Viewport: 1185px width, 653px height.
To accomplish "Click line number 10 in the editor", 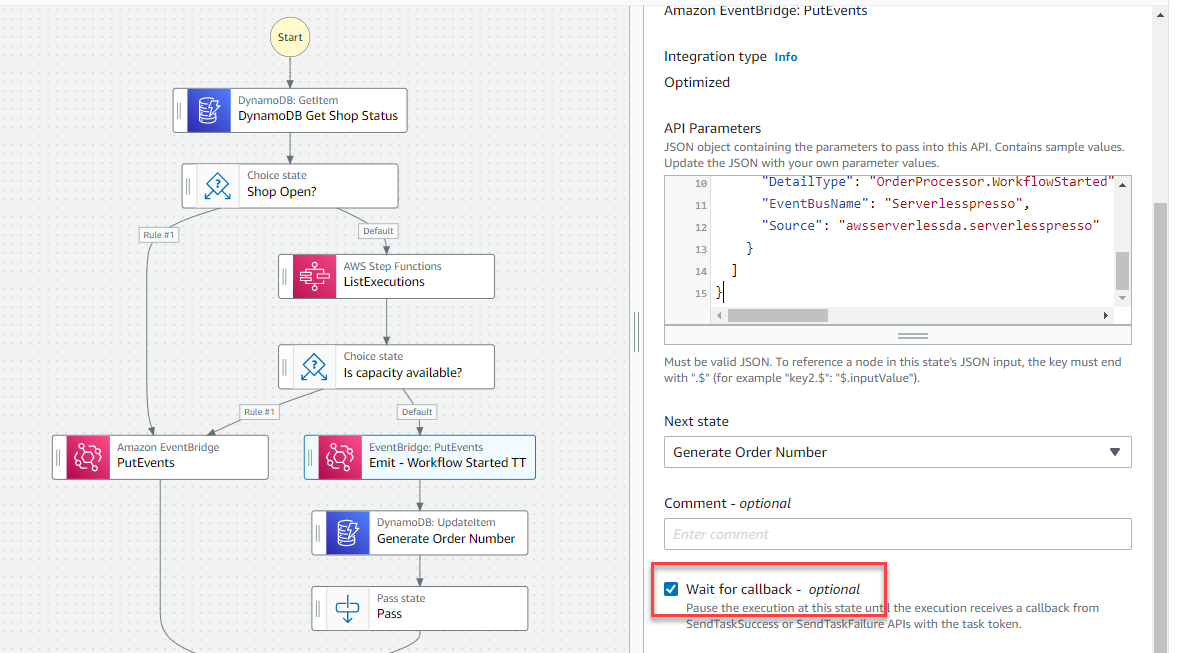I will point(701,183).
